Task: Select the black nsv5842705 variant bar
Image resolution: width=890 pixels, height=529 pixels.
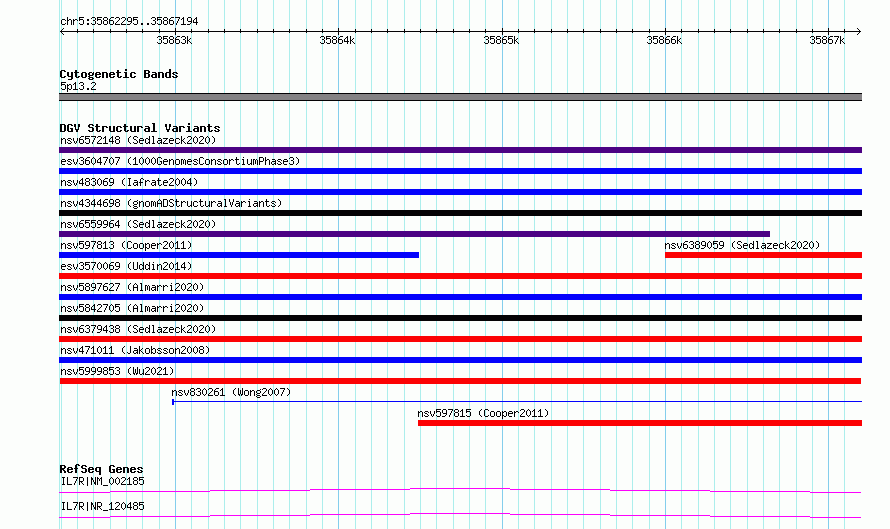Action: coord(460,318)
